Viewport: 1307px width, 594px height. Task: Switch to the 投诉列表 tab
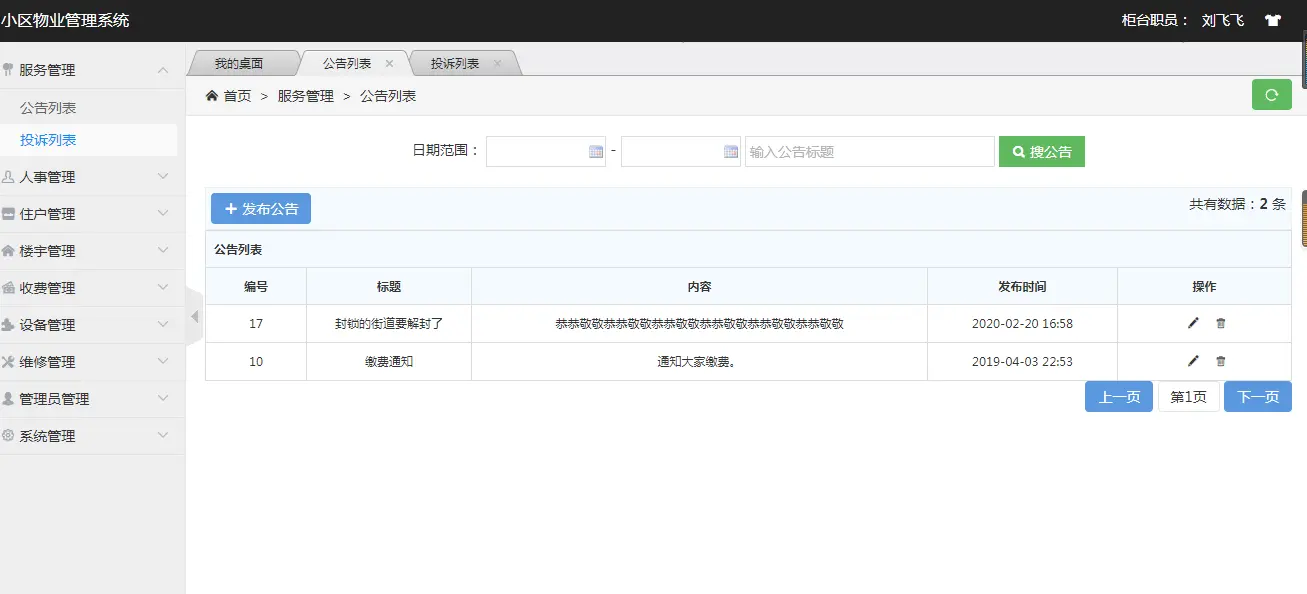[x=455, y=63]
